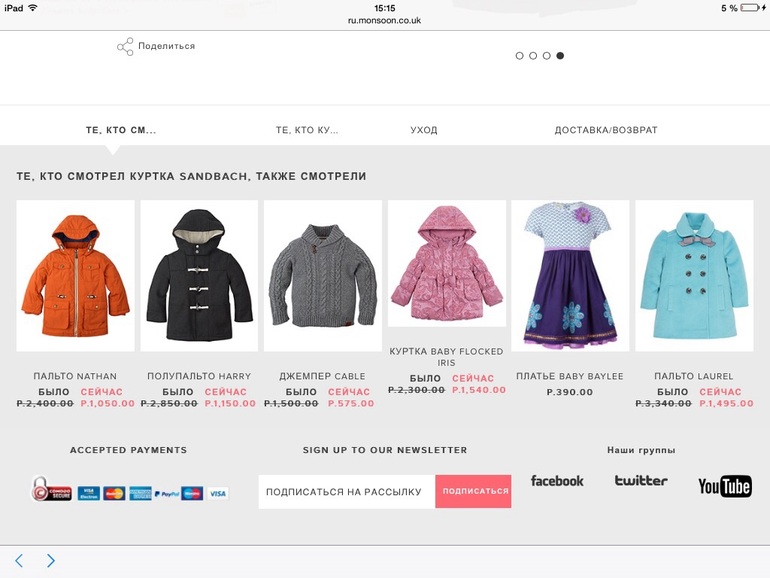The width and height of the screenshot is (770, 578).
Task: Click the Comodo Secure padlock badge
Action: pos(52,489)
